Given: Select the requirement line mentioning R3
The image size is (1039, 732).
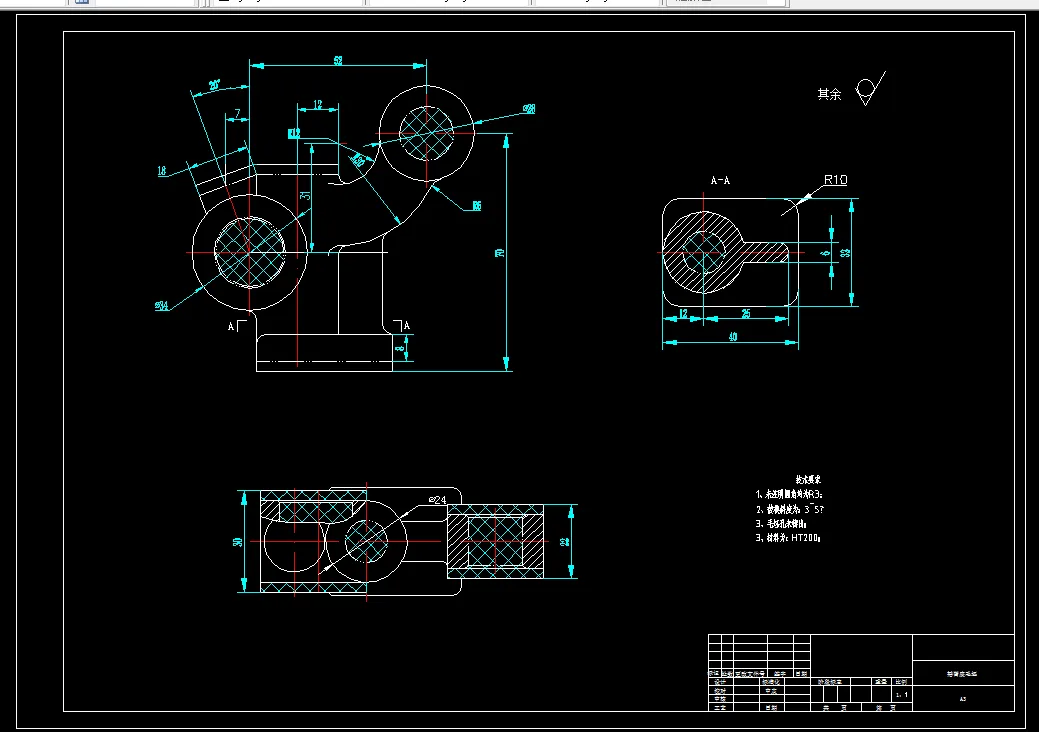Looking at the screenshot, I should (789, 494).
